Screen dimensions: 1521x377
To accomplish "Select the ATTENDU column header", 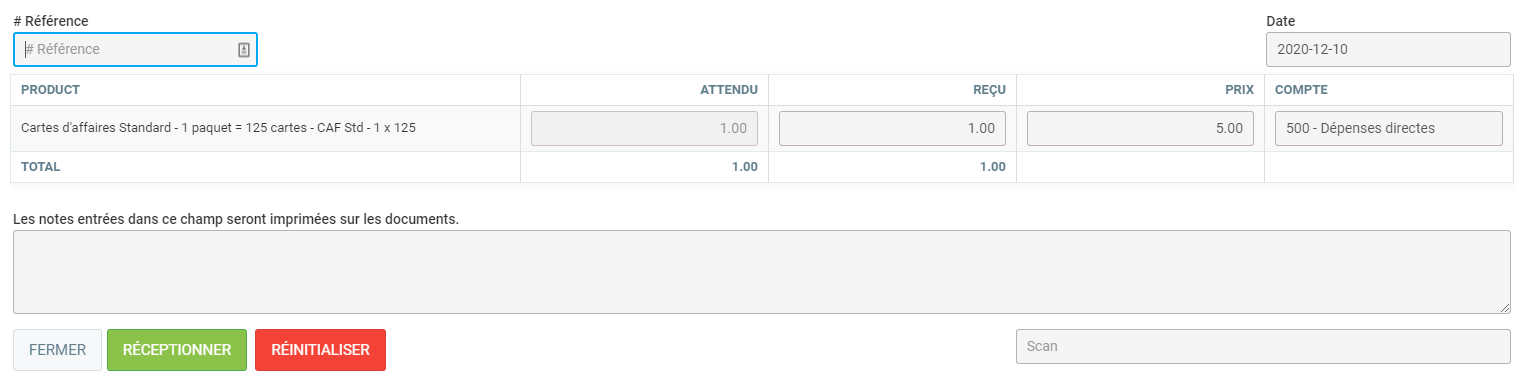I will pos(728,90).
